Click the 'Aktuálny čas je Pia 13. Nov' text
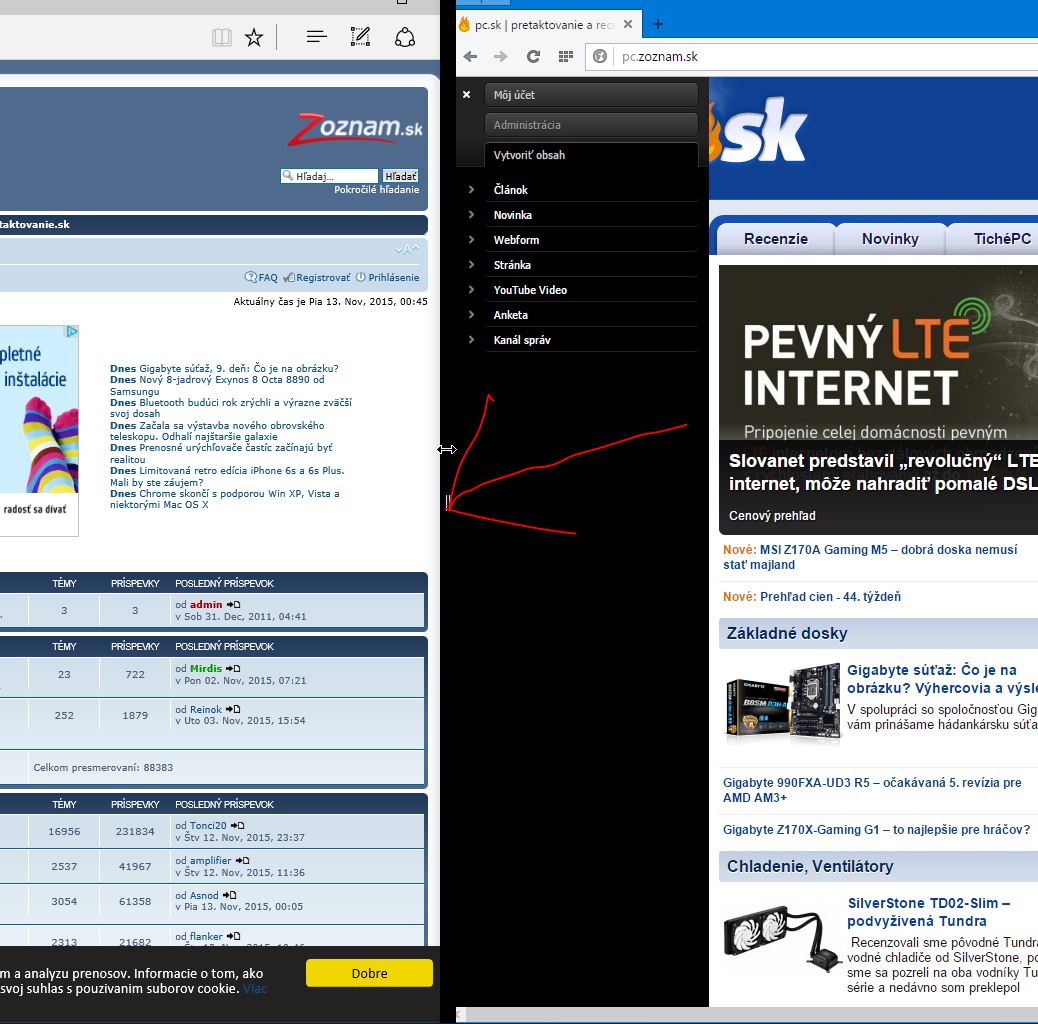This screenshot has width=1038, height=1024. 330,301
